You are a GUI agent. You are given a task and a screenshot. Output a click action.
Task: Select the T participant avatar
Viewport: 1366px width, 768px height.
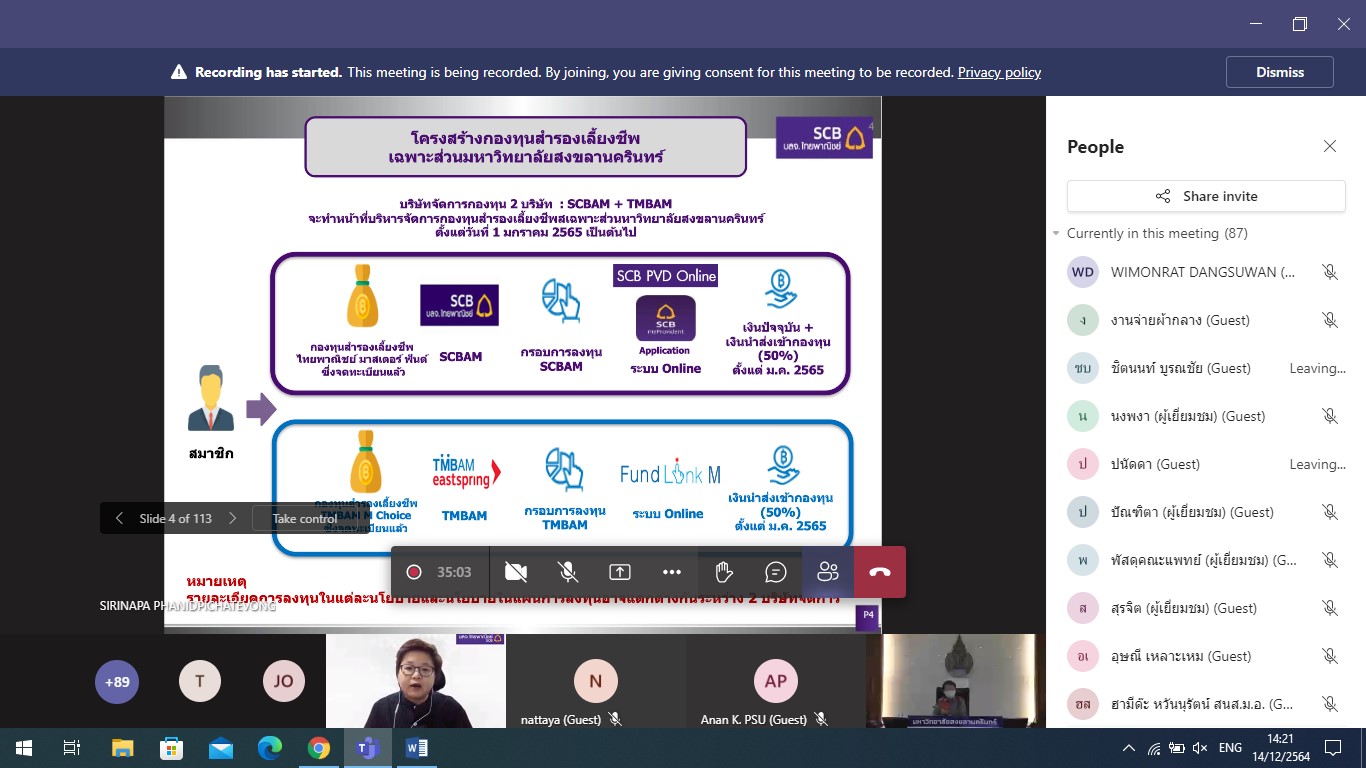pyautogui.click(x=200, y=682)
